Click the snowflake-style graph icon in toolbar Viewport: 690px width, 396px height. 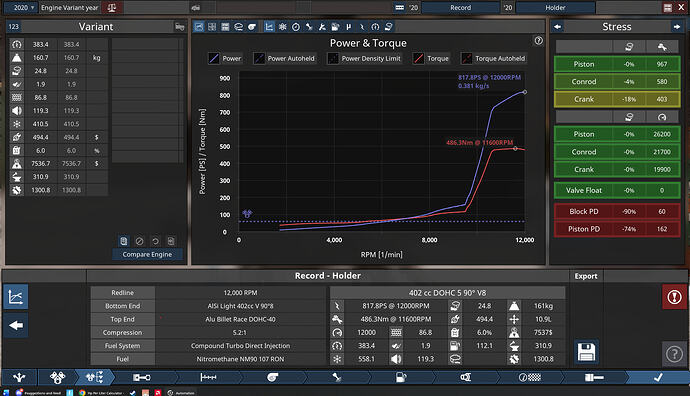283,27
